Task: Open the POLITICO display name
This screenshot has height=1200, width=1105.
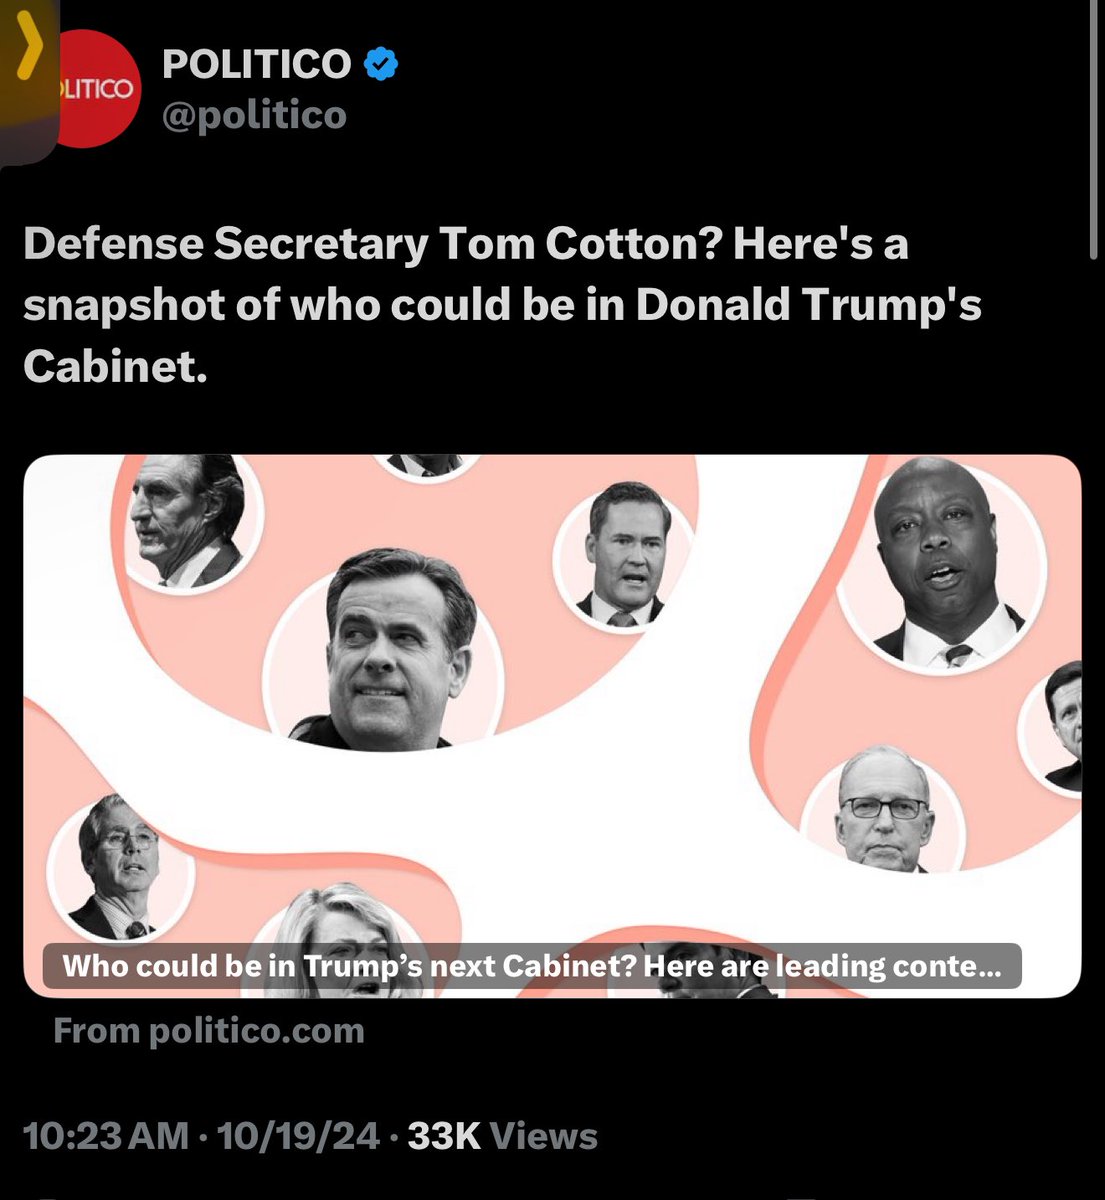Action: point(256,65)
